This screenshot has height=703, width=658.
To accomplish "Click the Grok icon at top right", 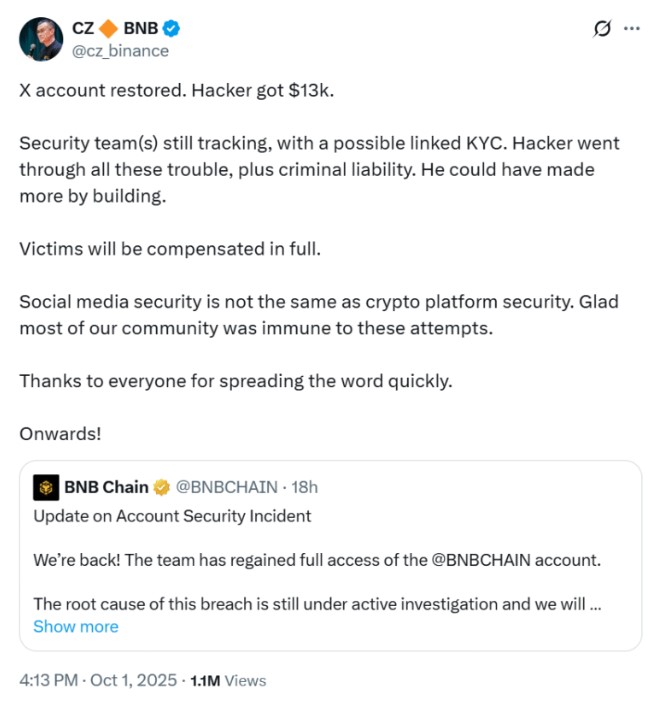I will coord(602,29).
